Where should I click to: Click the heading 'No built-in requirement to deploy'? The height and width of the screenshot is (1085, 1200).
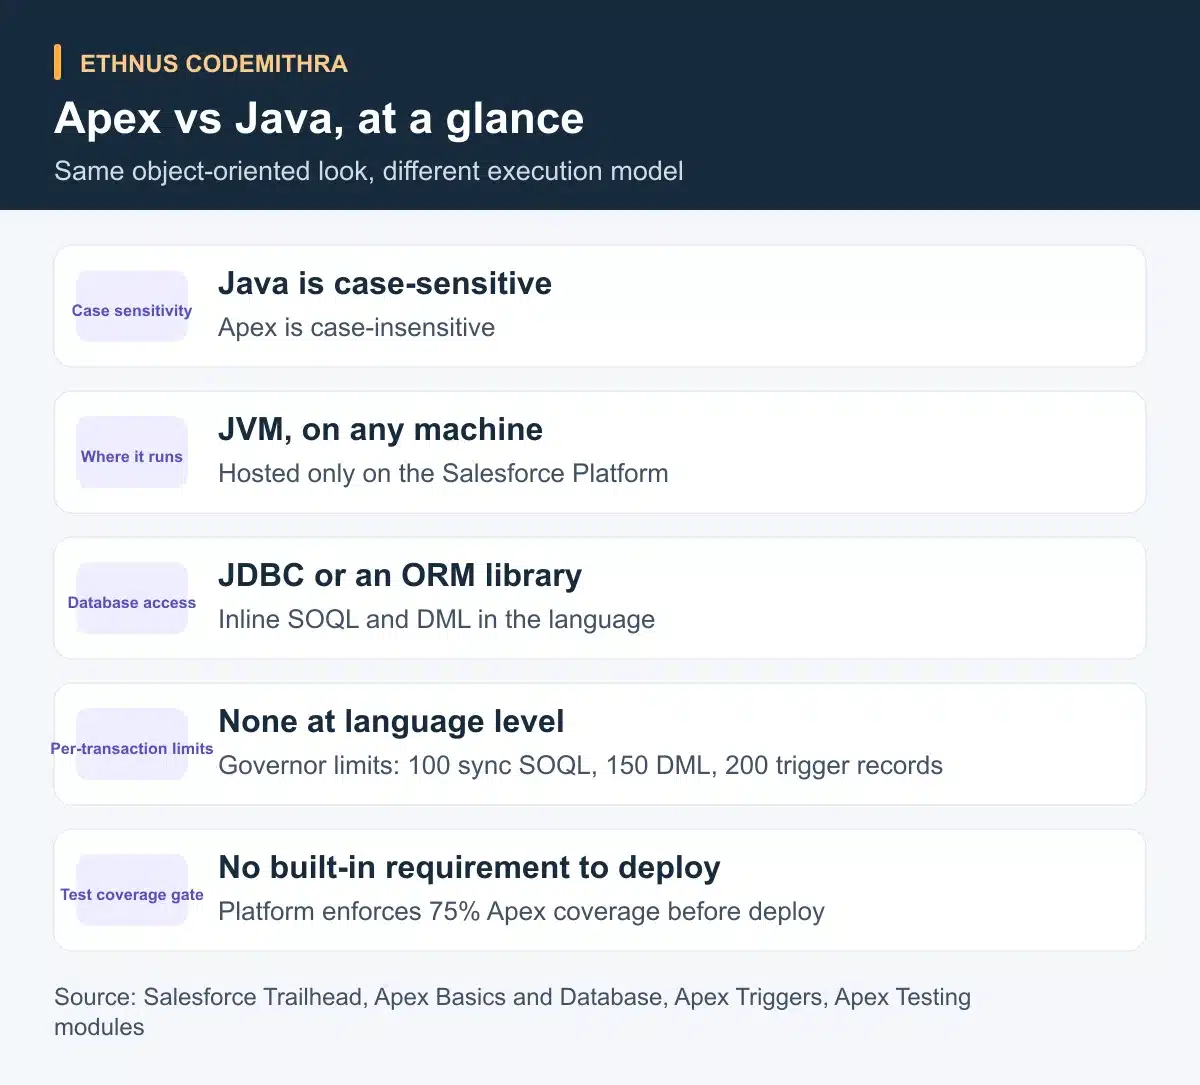pyautogui.click(x=469, y=867)
